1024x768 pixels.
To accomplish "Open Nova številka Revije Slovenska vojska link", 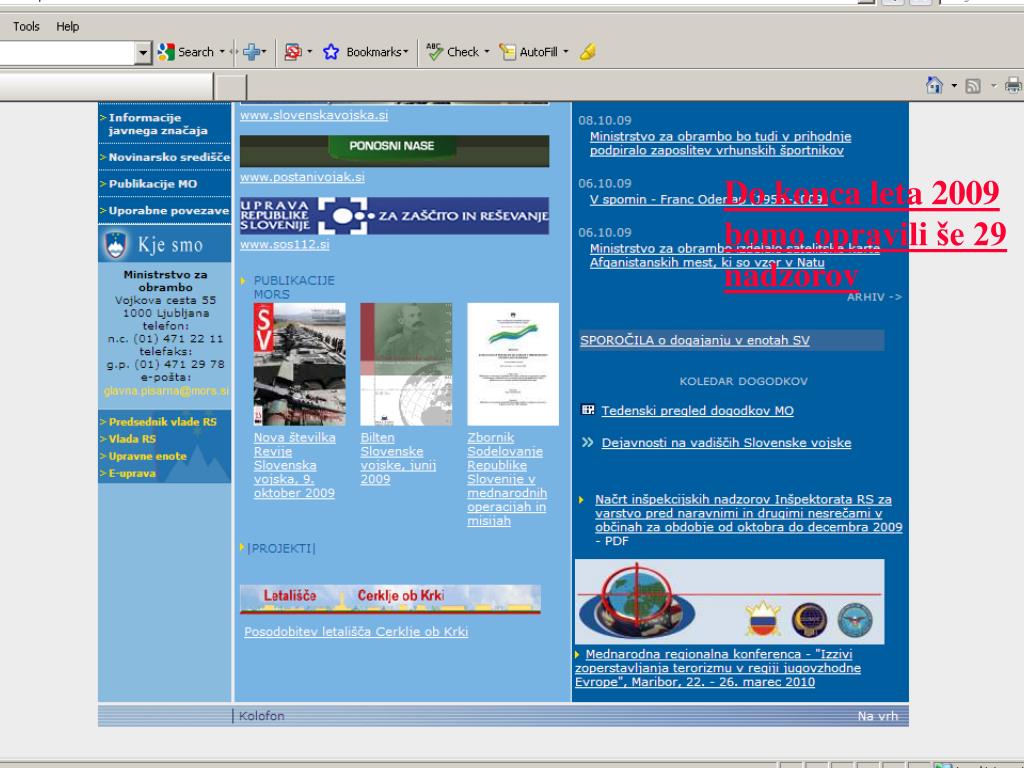I will (x=295, y=465).
